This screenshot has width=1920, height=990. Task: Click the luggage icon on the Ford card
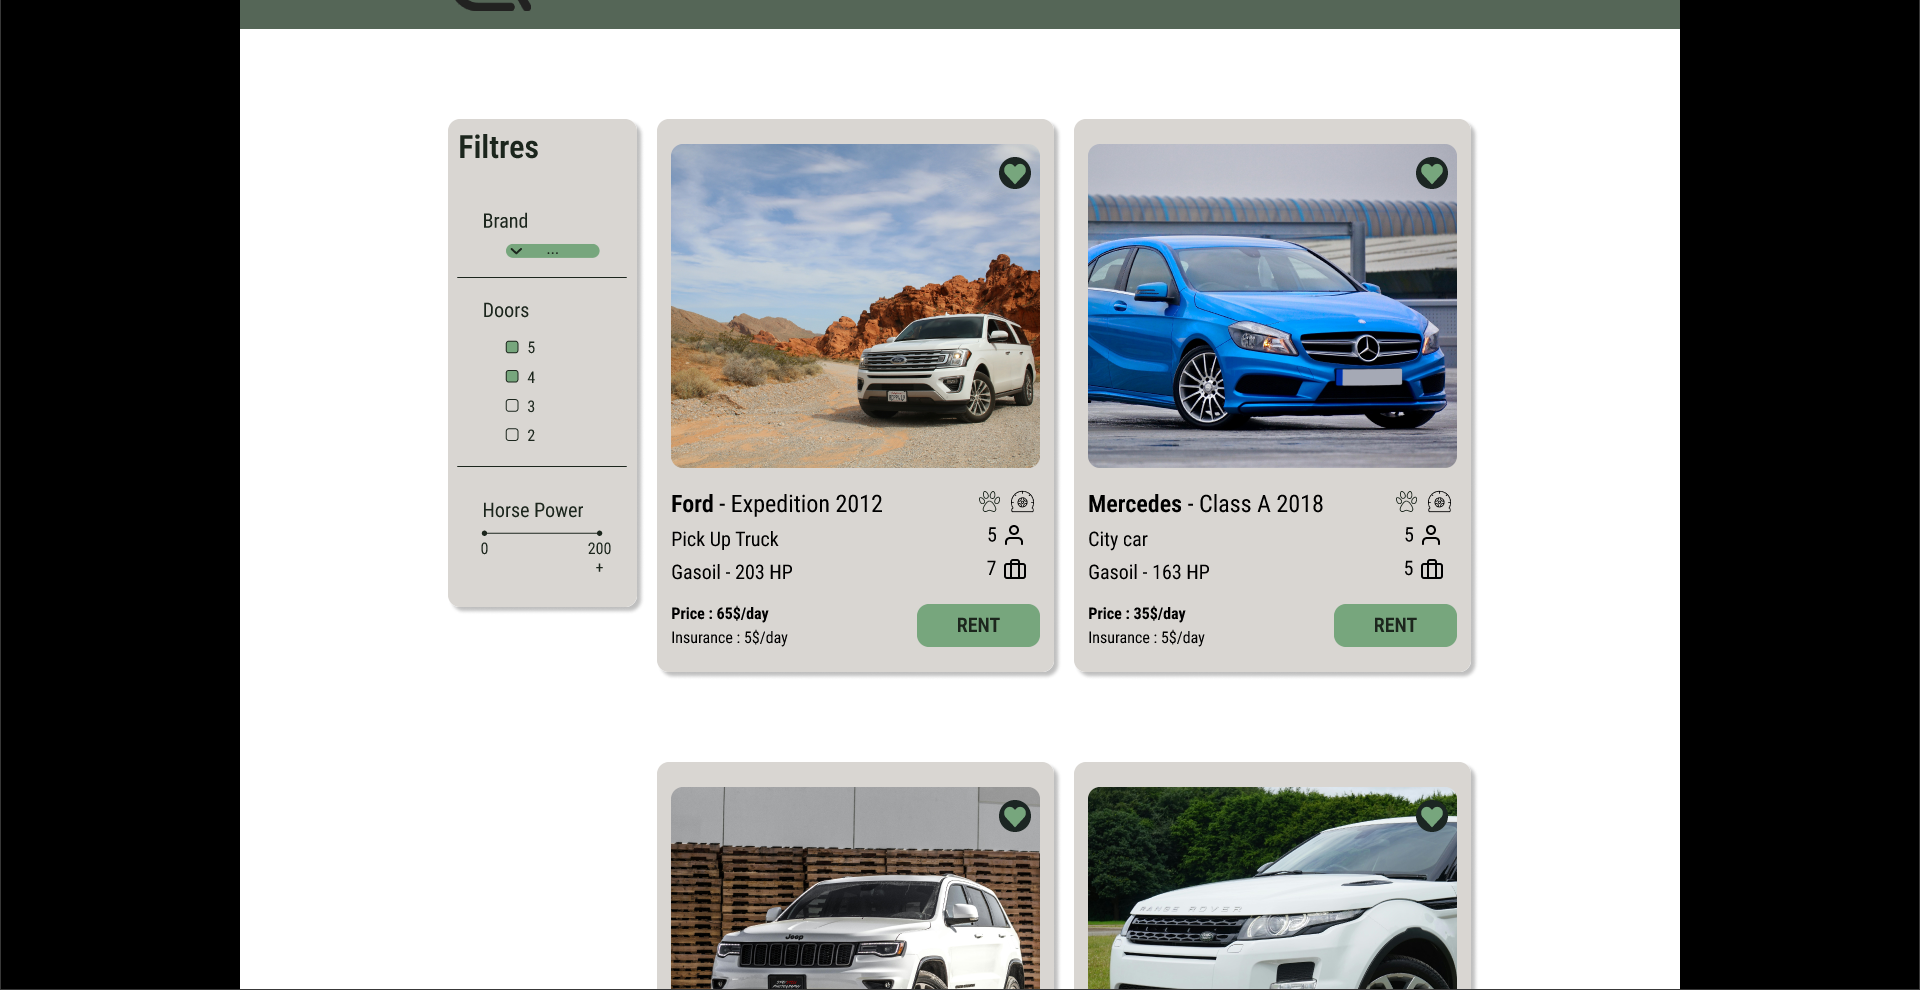[x=1015, y=569]
